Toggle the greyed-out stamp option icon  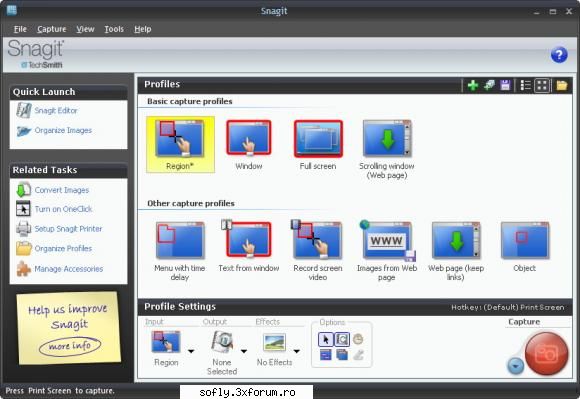point(358,355)
